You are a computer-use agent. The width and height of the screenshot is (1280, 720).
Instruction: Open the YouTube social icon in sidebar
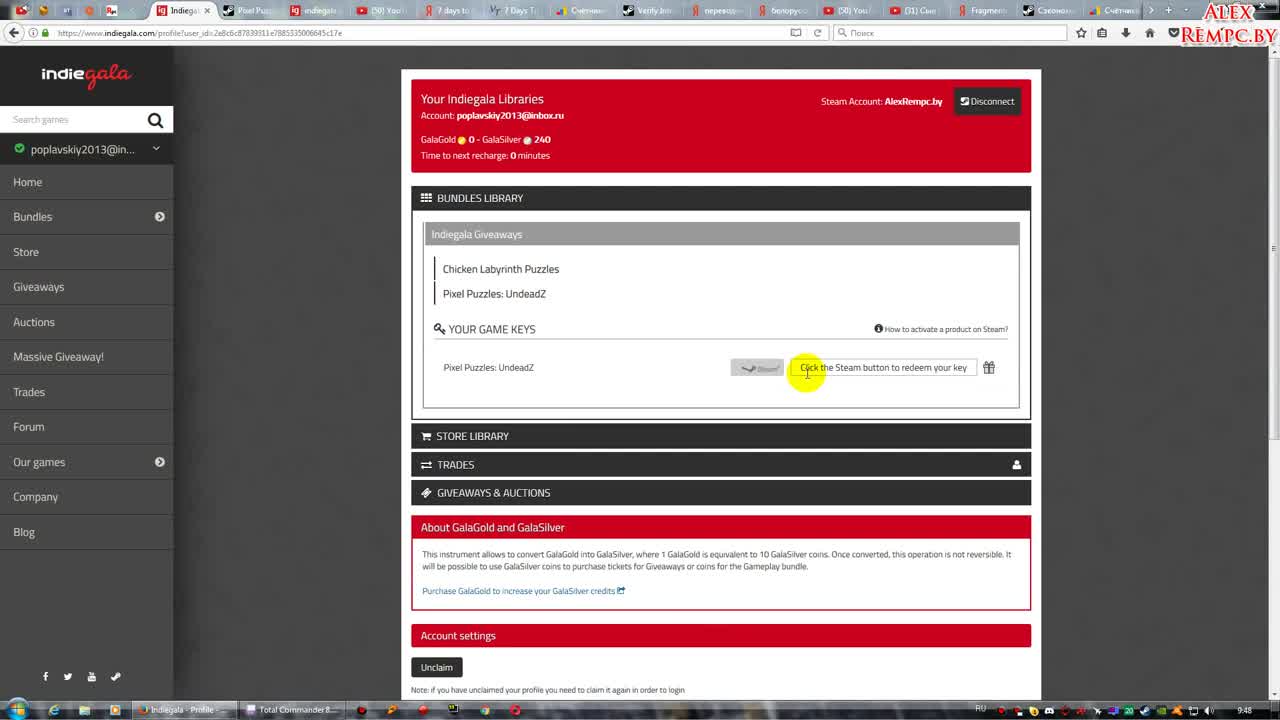coord(92,677)
